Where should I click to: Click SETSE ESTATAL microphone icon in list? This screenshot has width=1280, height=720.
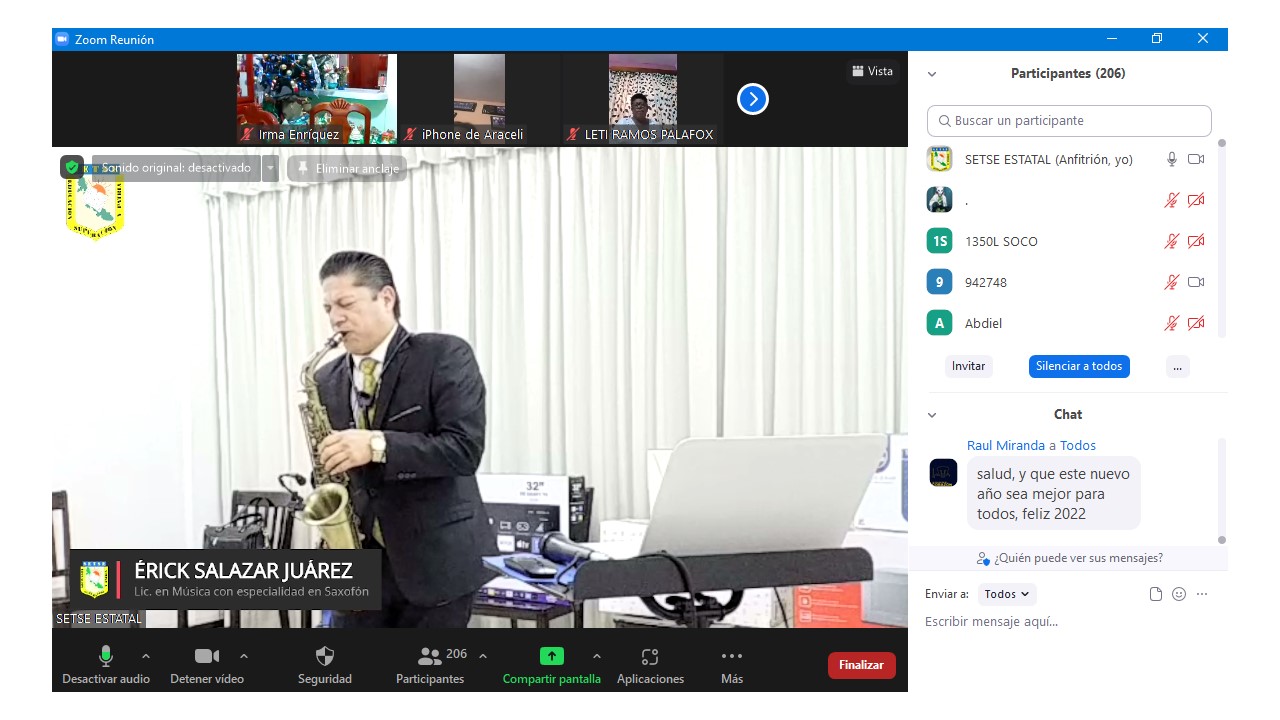click(1172, 159)
